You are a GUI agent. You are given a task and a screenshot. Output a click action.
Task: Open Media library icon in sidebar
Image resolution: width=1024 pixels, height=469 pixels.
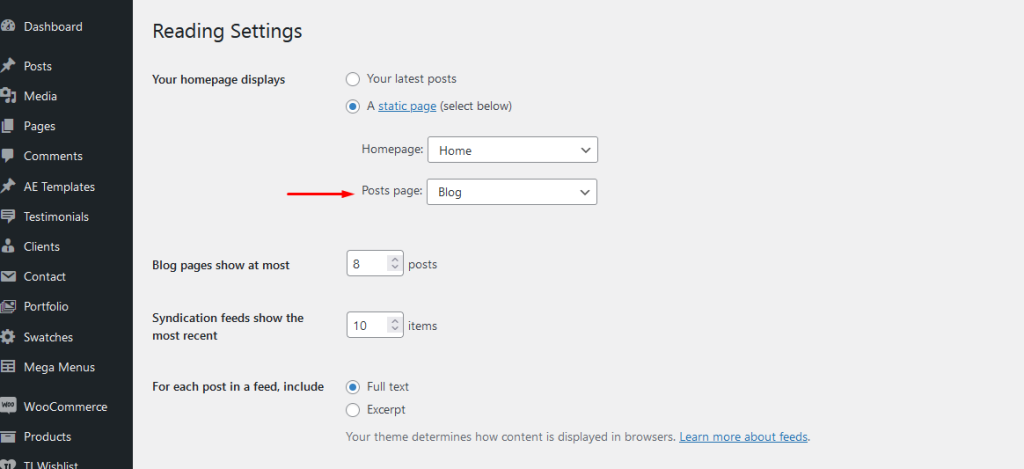(7, 96)
